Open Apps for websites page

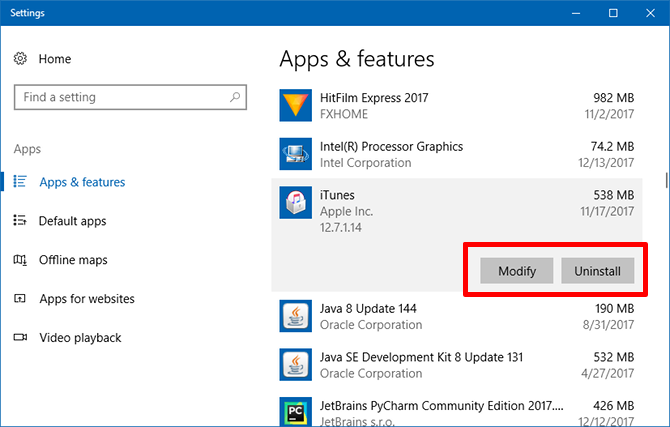tap(87, 299)
